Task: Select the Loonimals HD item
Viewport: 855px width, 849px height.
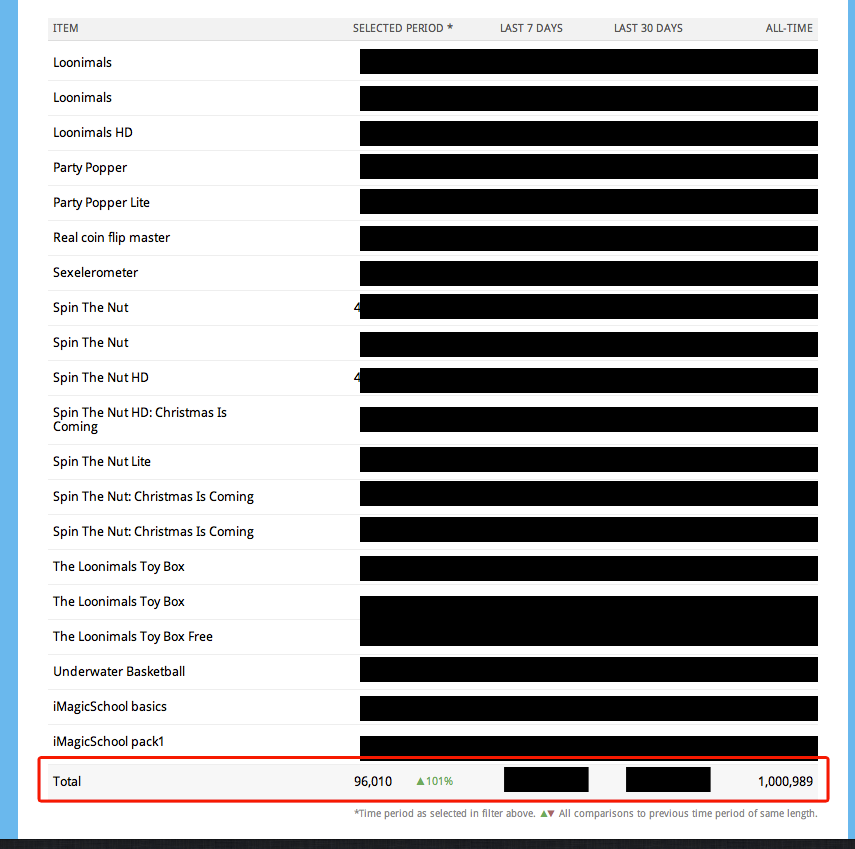Action: tap(93, 133)
